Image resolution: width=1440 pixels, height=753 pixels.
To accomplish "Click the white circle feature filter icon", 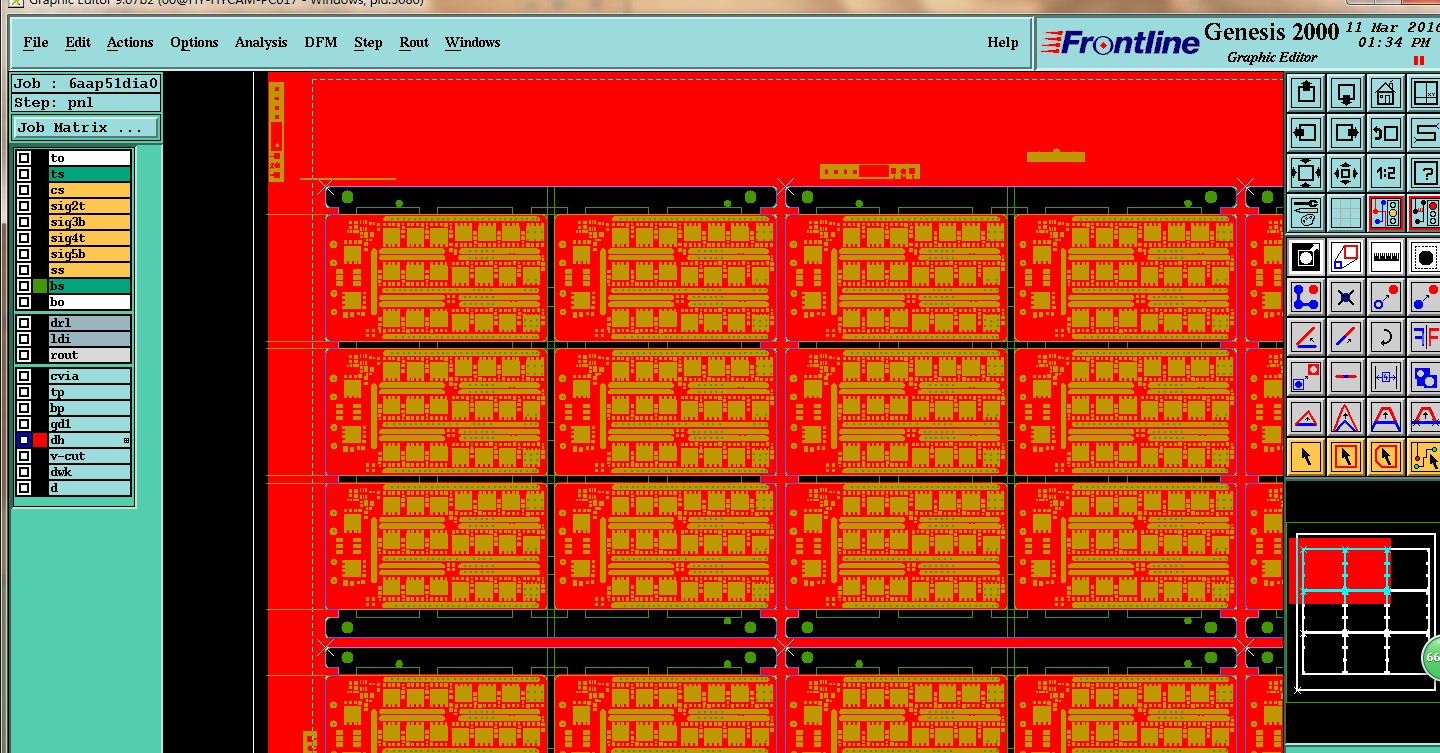I will pos(1306,257).
